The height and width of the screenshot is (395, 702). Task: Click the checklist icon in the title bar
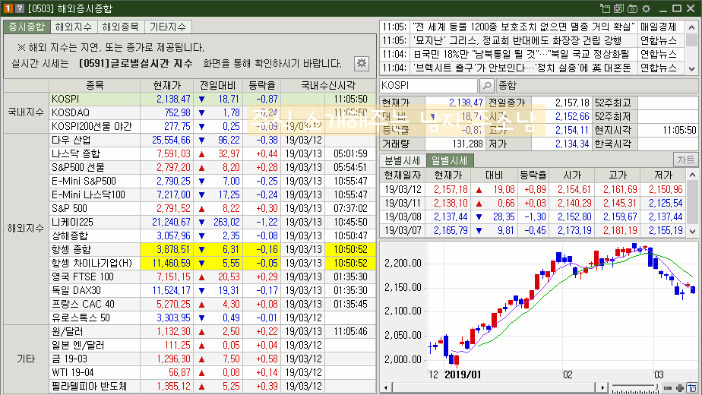click(x=619, y=8)
